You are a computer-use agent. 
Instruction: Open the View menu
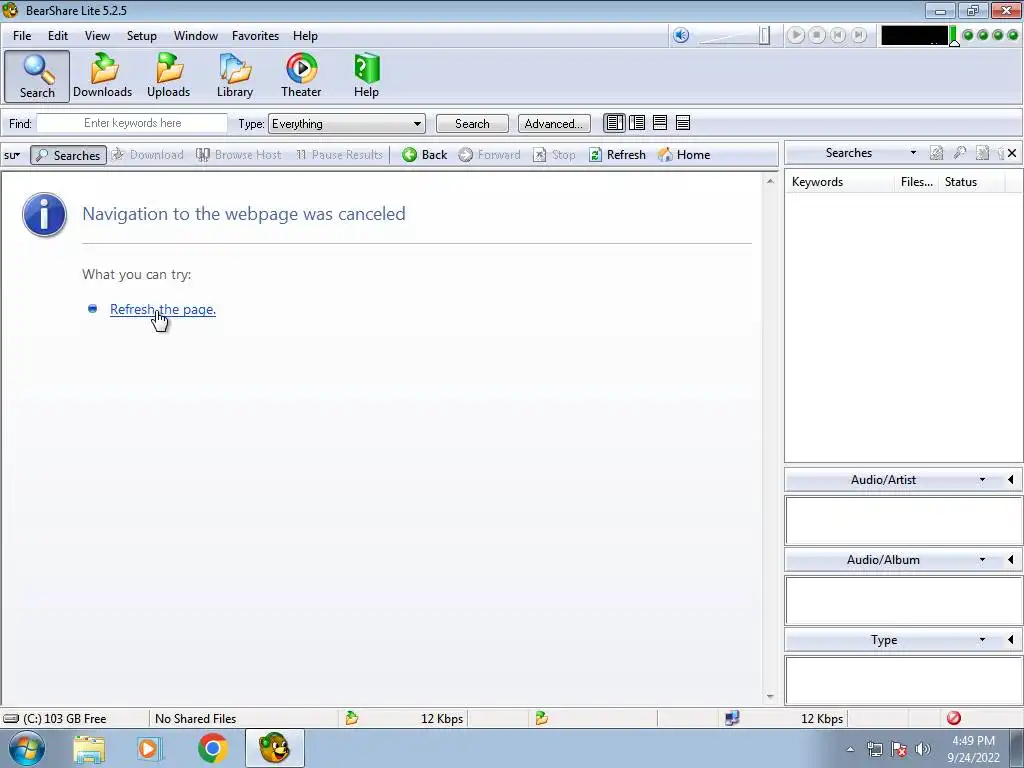tap(97, 36)
